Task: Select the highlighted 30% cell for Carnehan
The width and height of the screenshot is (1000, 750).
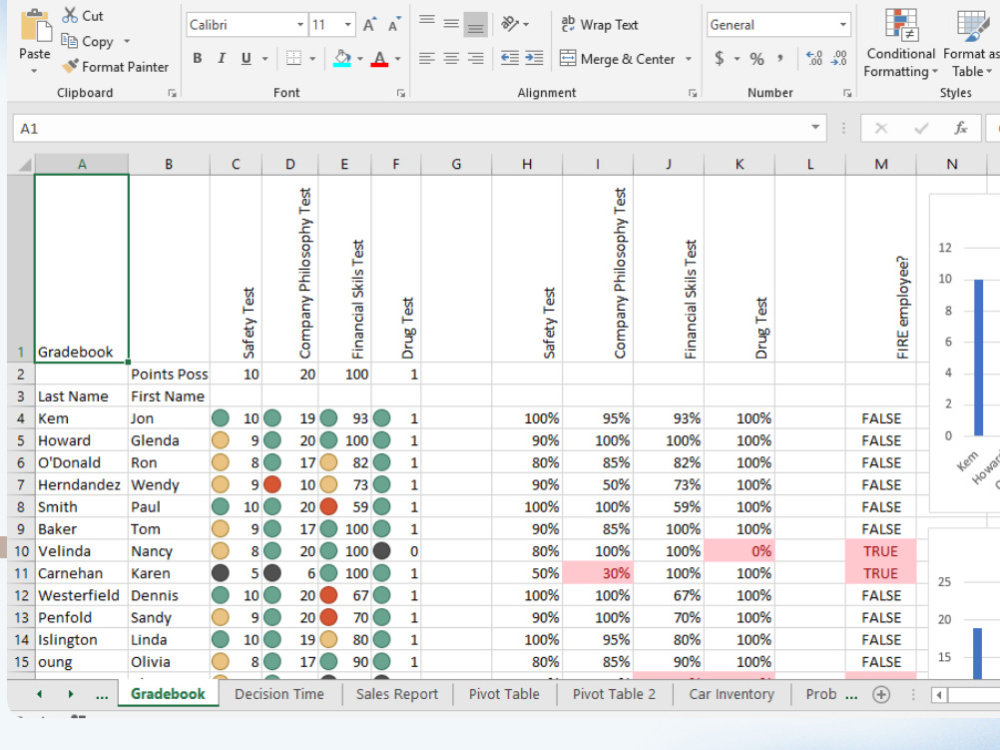Action: point(598,573)
